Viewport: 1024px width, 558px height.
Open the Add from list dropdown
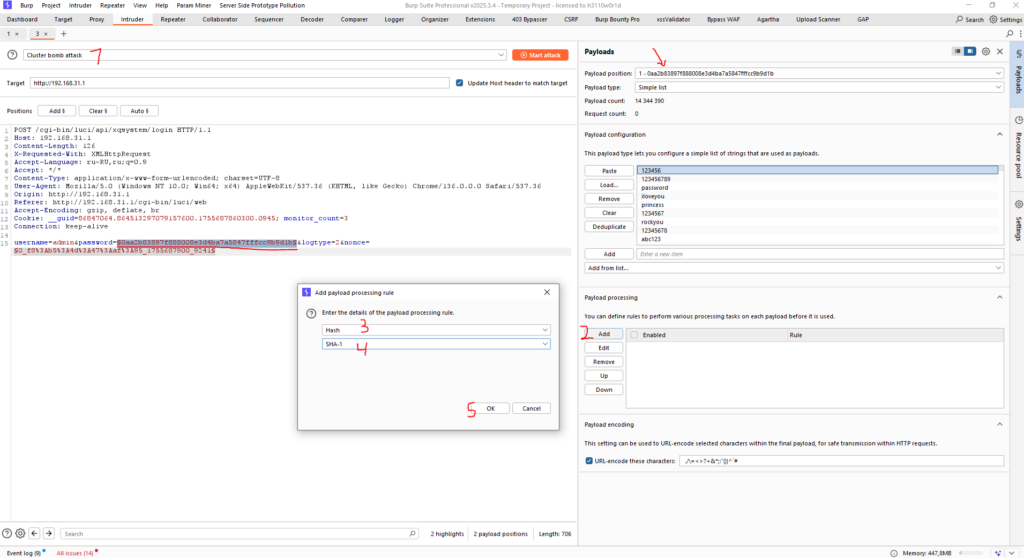[x=793, y=268]
